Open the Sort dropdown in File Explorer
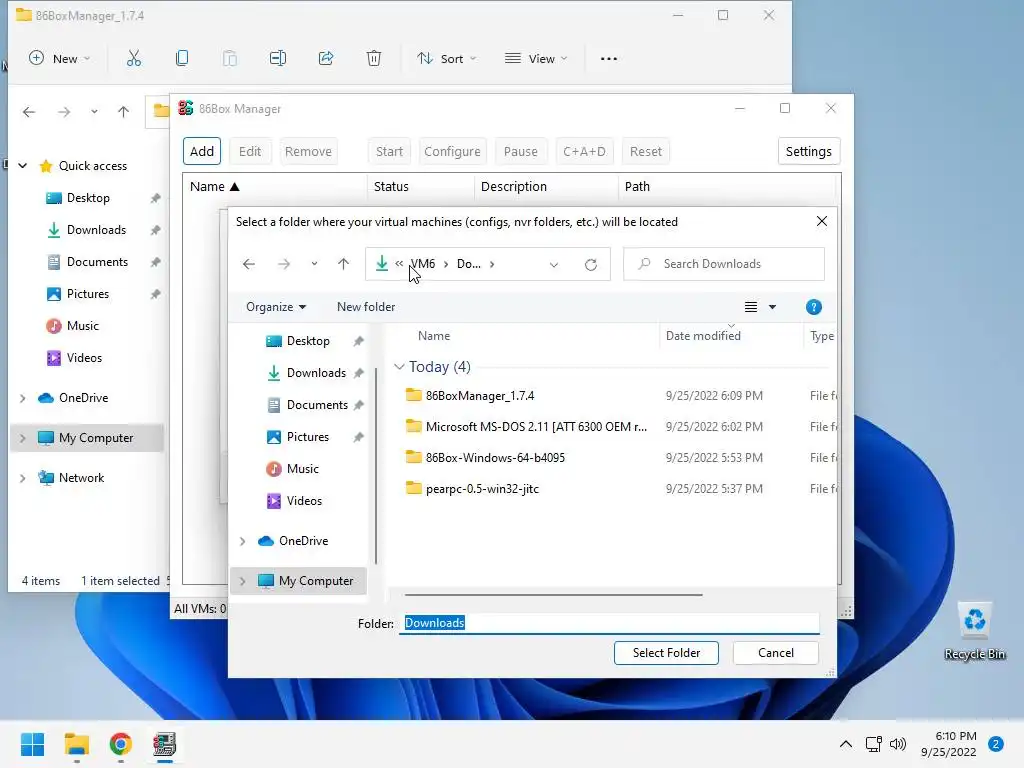The image size is (1024, 768). point(447,59)
